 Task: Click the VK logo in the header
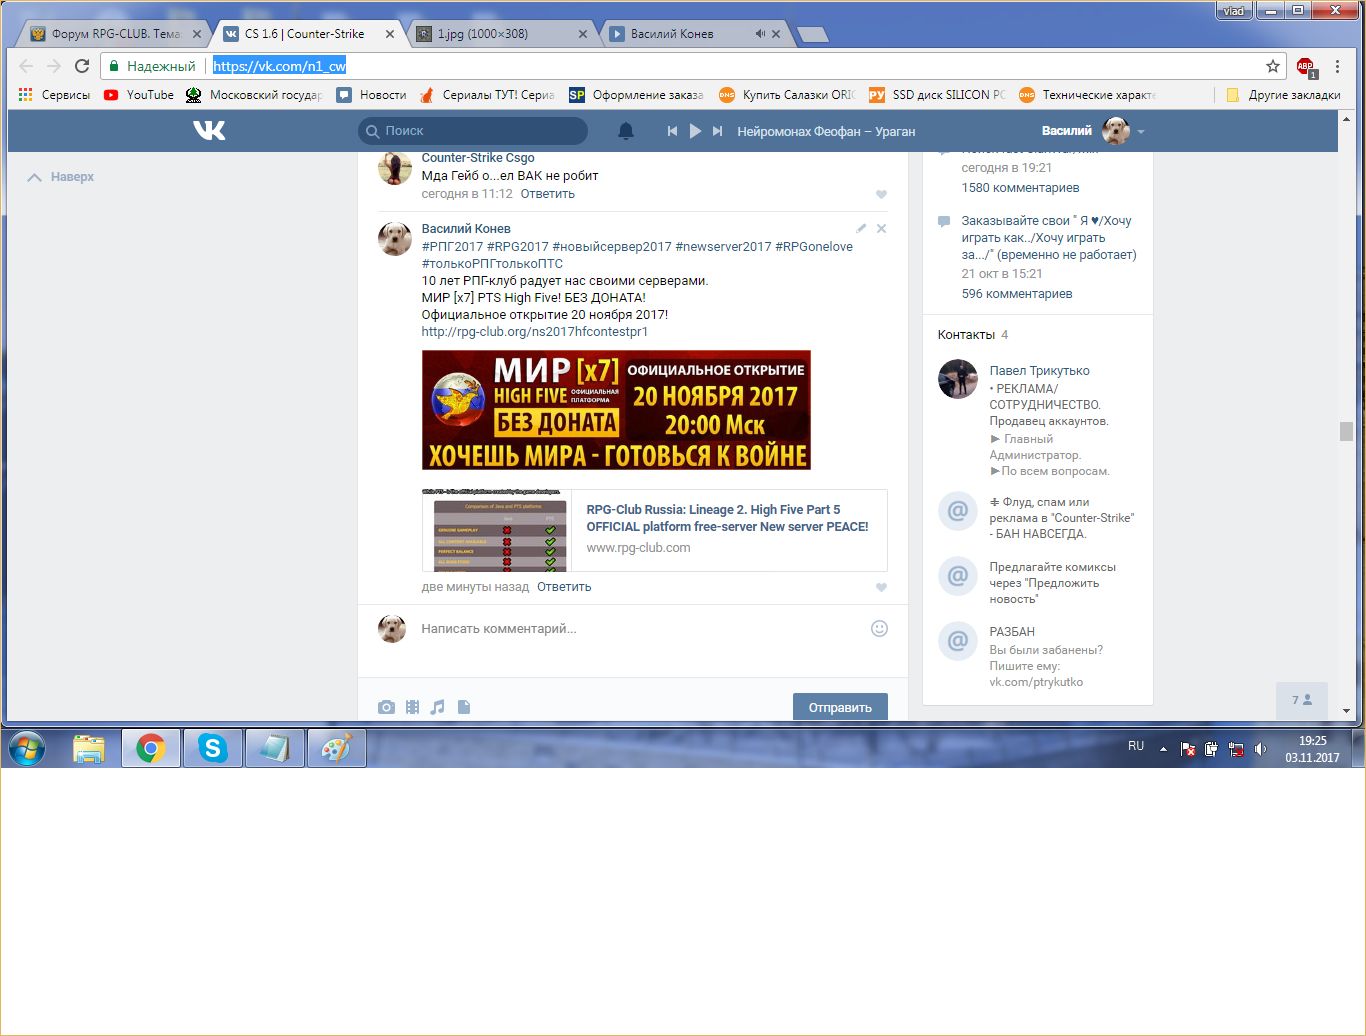tap(209, 130)
